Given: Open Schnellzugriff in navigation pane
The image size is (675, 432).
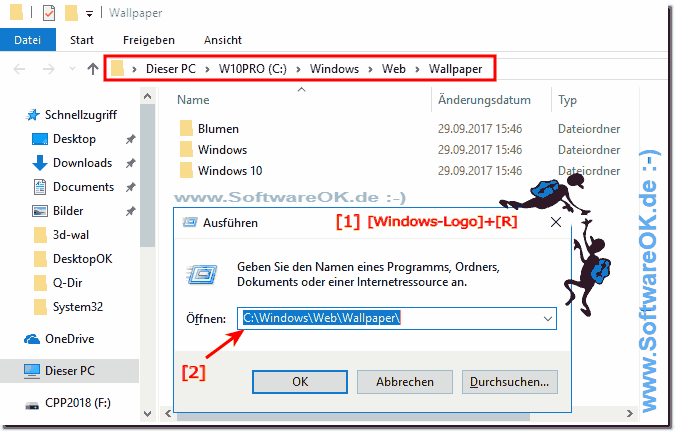Looking at the screenshot, I should [x=81, y=115].
